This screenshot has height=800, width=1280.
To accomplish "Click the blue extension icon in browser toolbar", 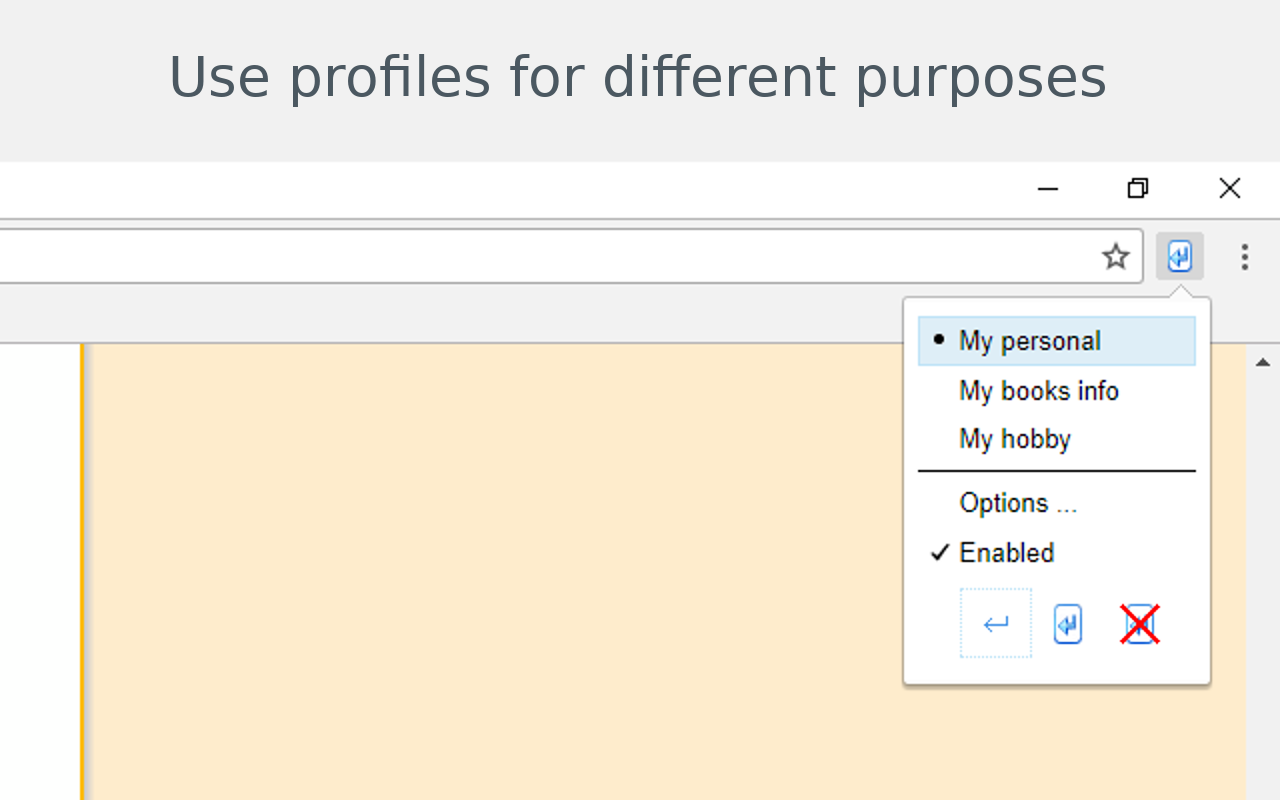I will [1180, 257].
